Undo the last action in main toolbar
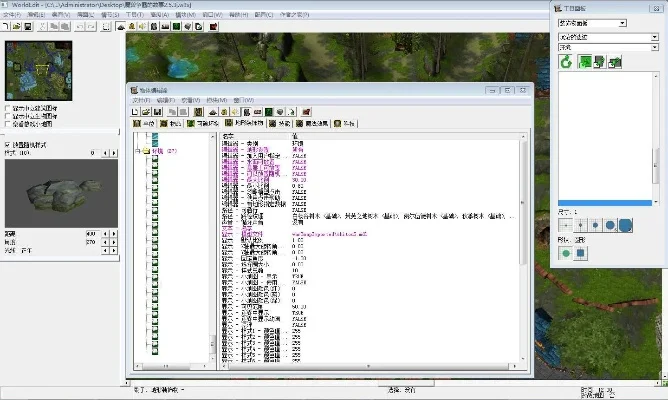Screen dimensions: 668x400 [80, 26]
